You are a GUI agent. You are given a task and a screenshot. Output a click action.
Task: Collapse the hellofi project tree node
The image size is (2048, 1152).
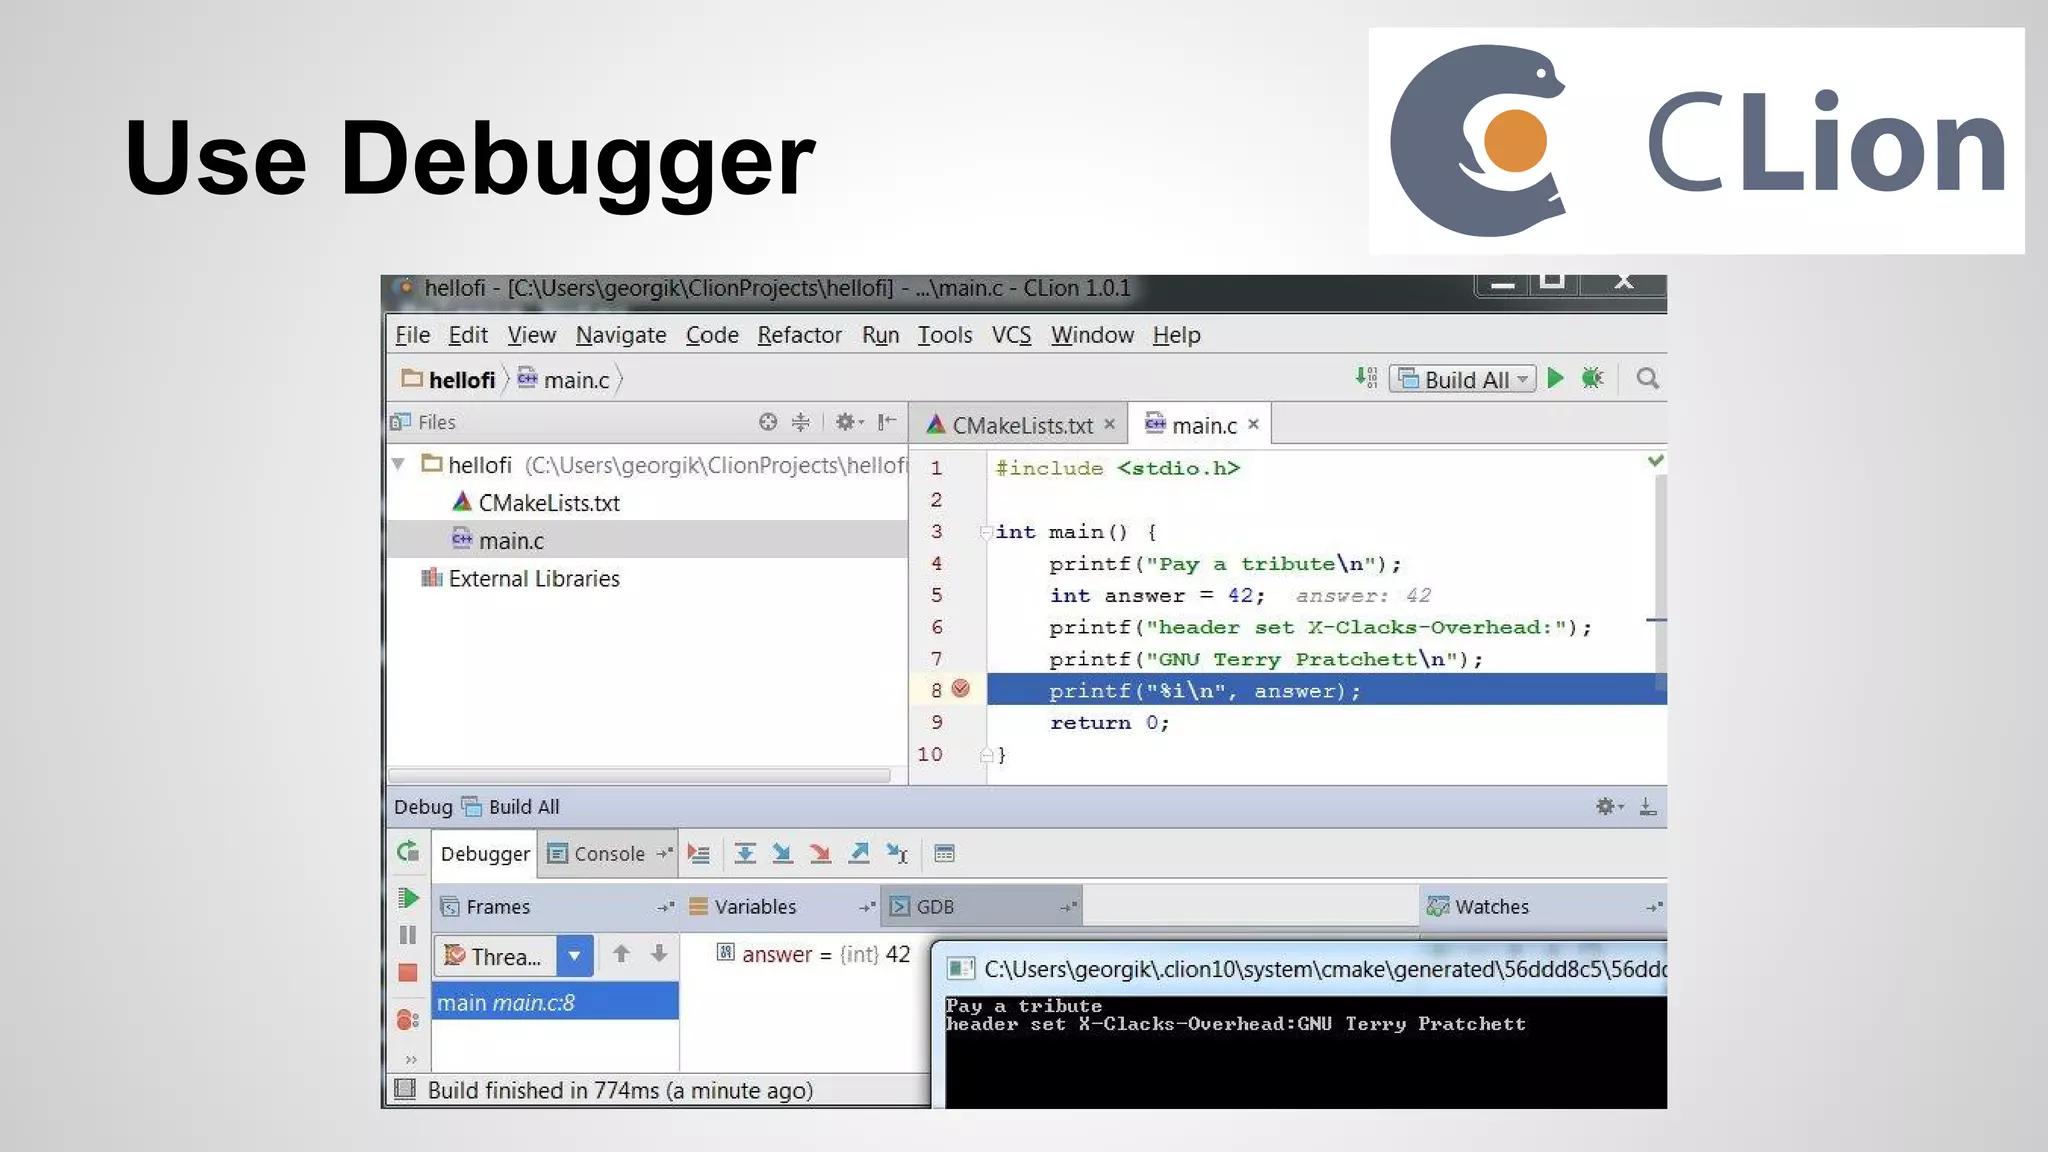tap(399, 464)
